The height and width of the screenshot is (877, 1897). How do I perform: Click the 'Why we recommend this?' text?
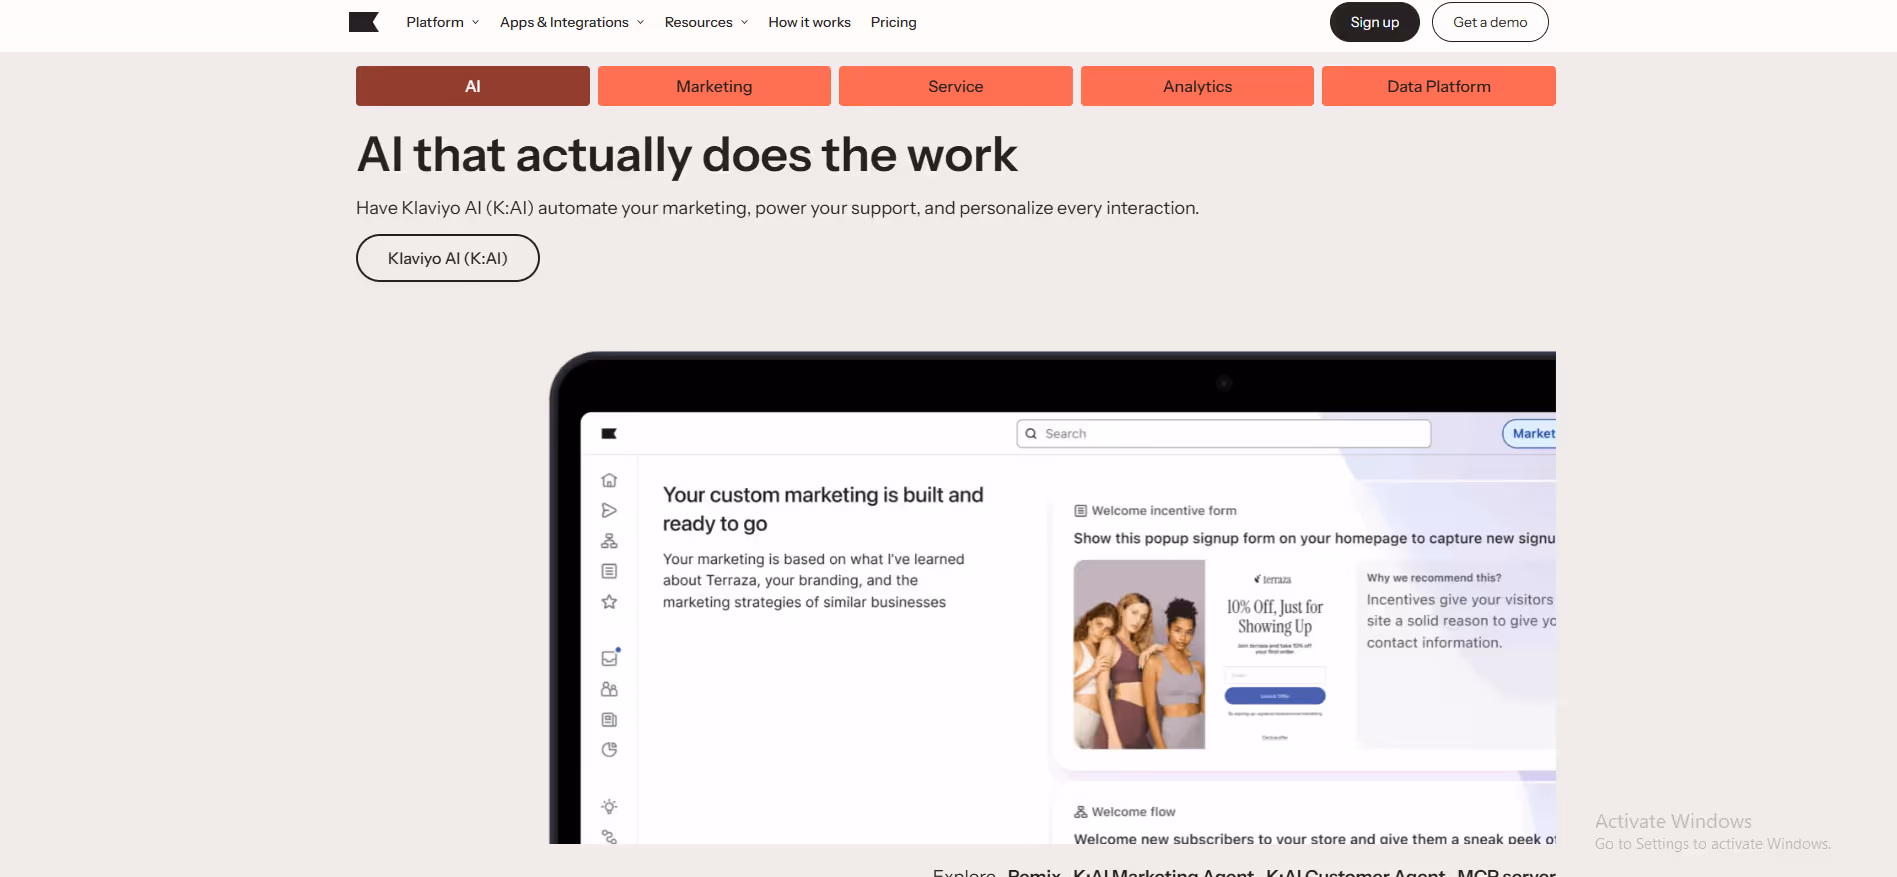[x=1434, y=578]
